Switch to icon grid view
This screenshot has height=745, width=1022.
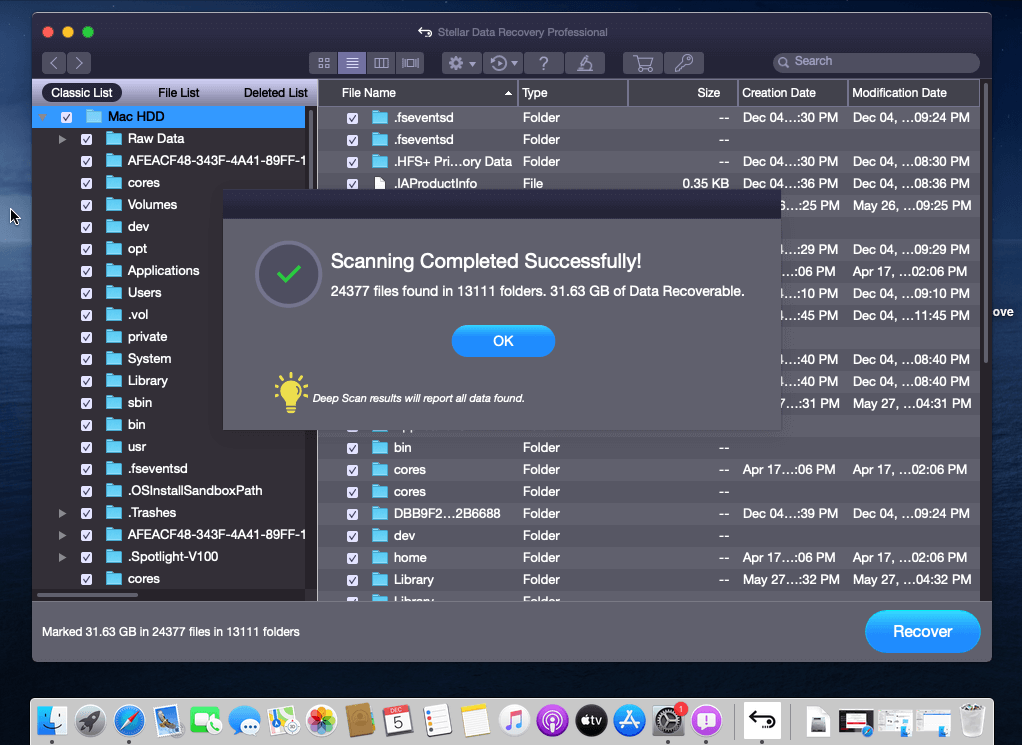coord(323,63)
